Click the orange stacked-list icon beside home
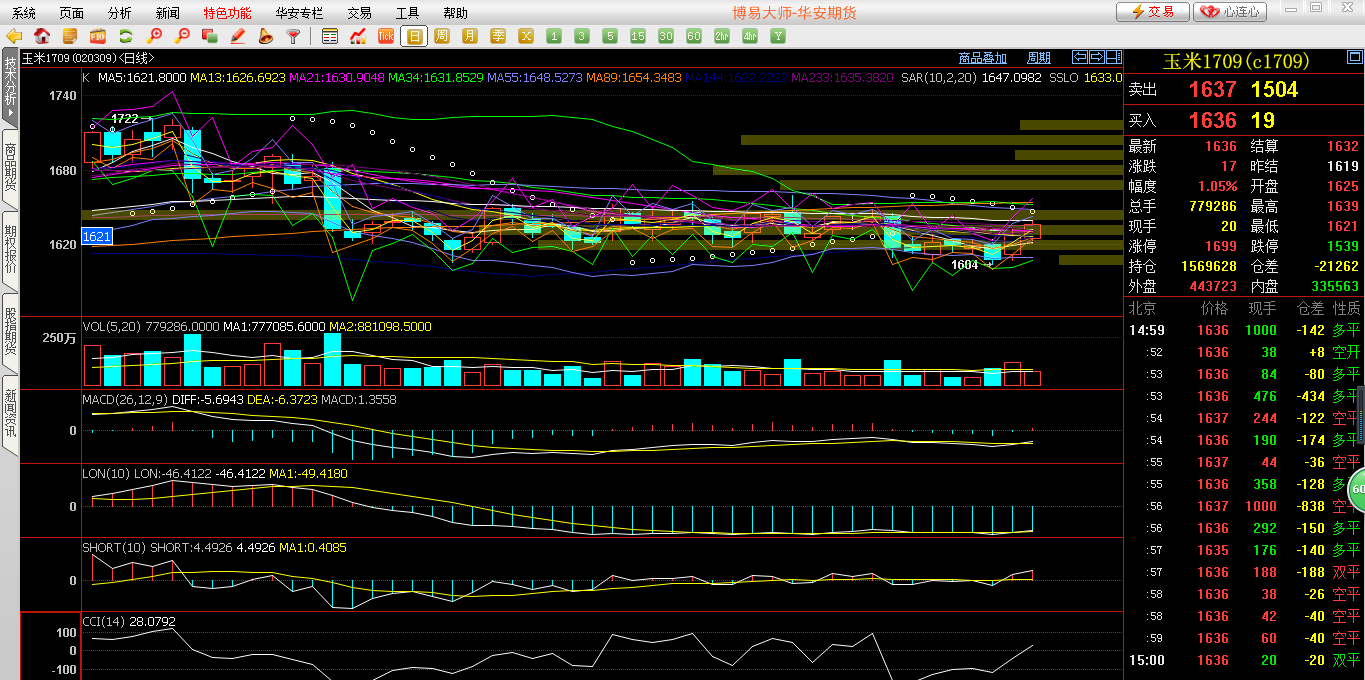This screenshot has width=1365, height=680. (70, 36)
